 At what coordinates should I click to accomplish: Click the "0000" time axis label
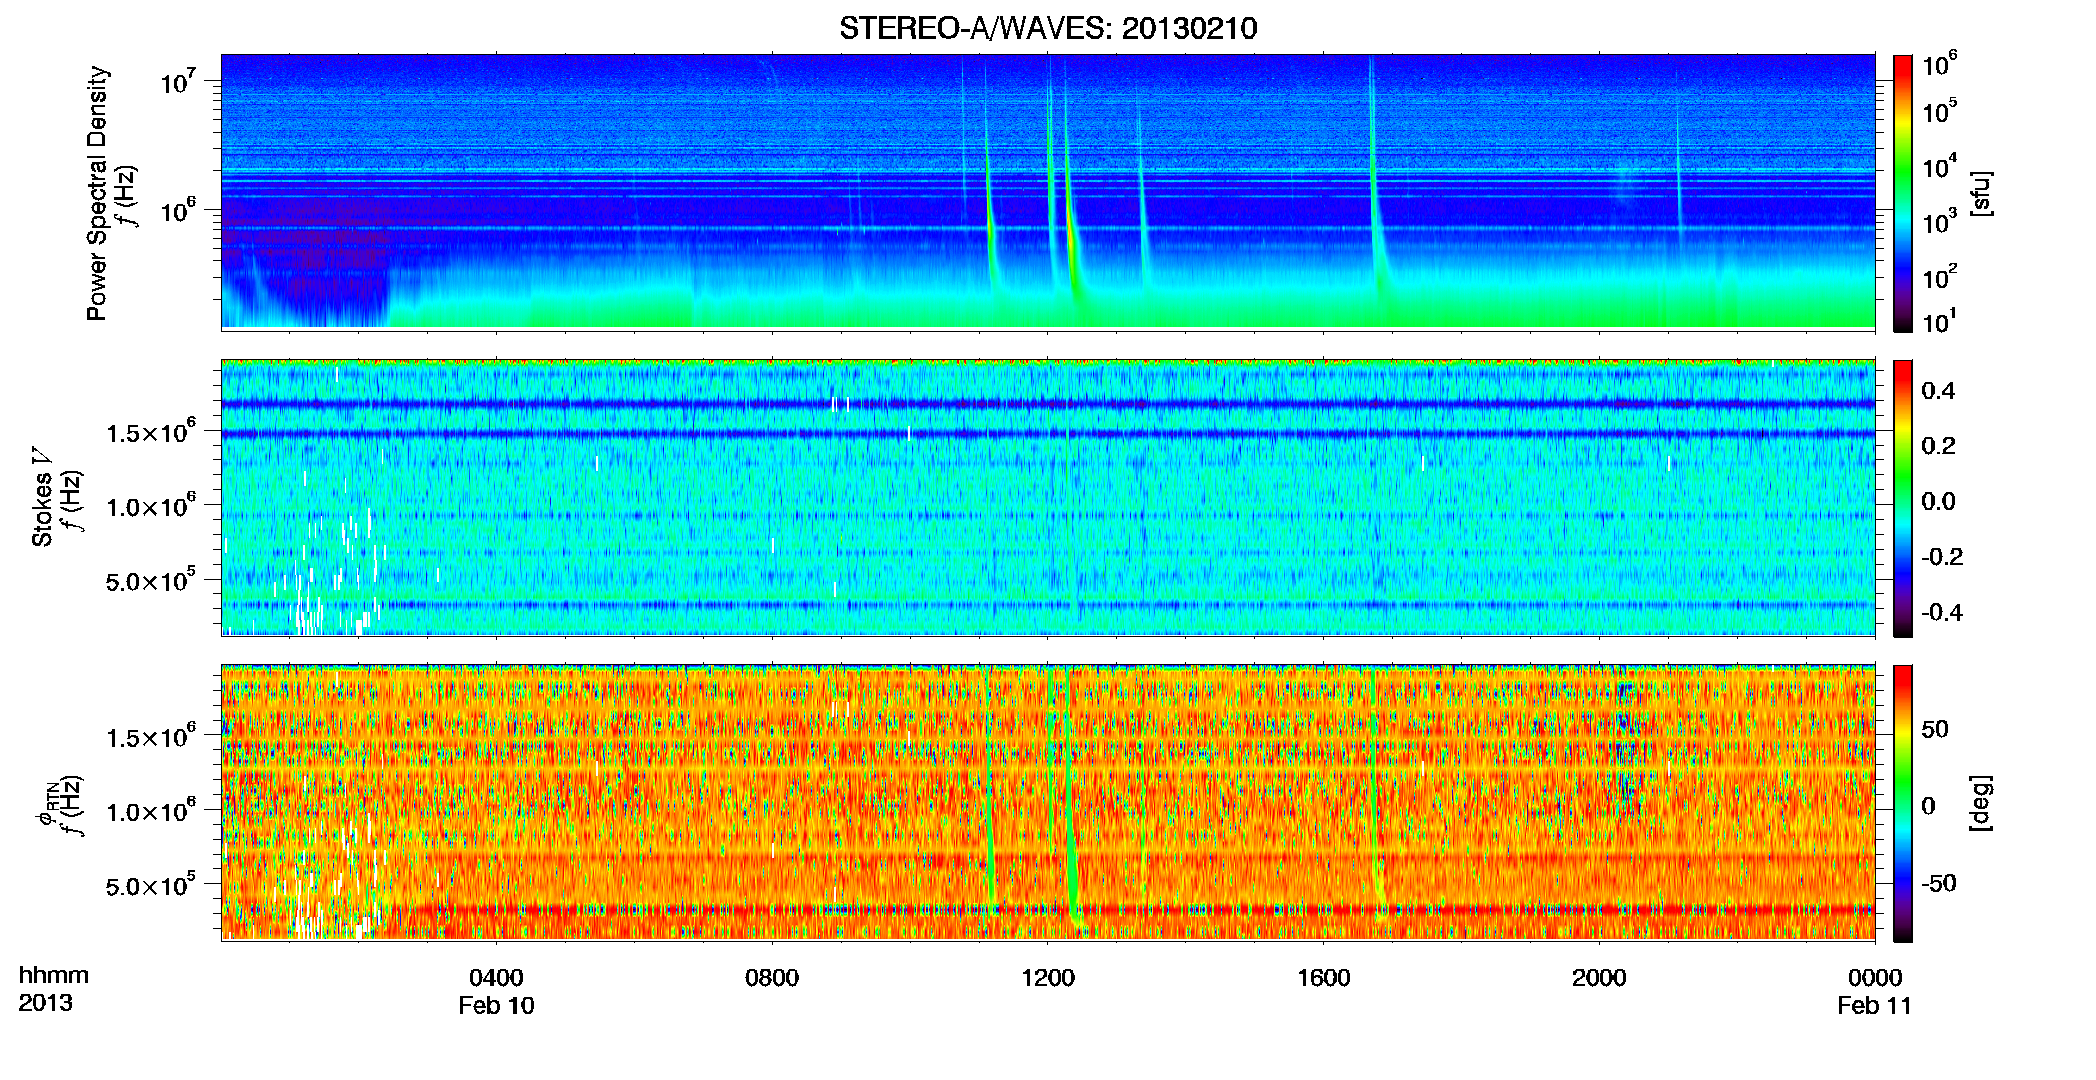pos(1875,978)
